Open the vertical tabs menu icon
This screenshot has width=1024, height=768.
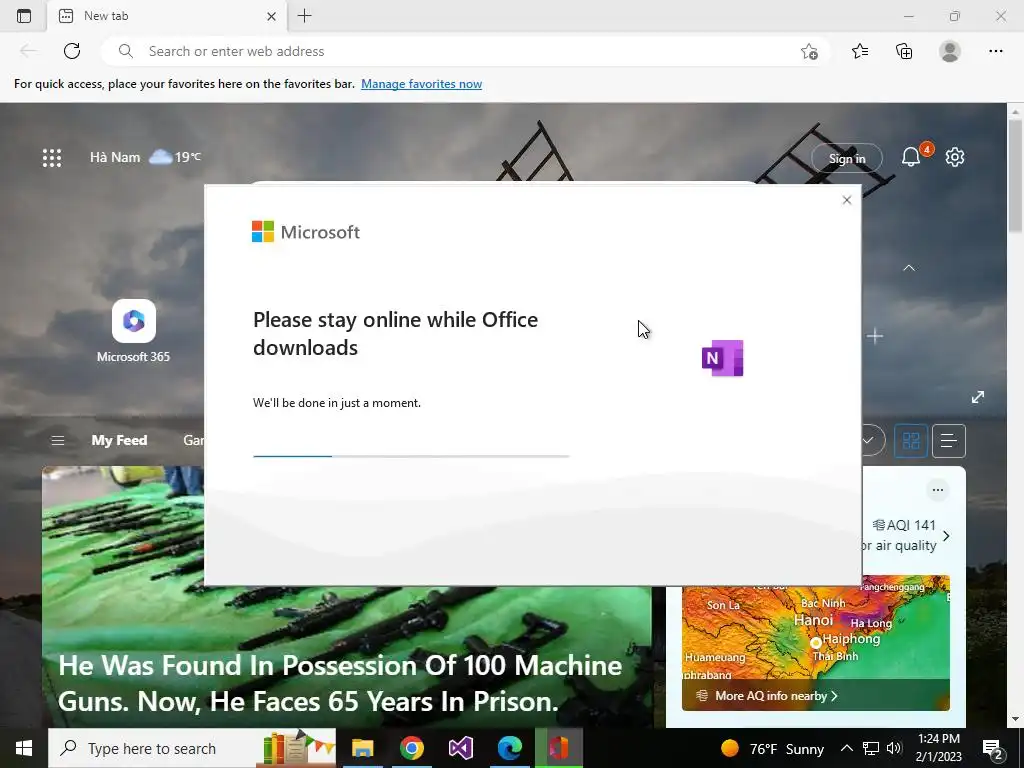tap(24, 16)
